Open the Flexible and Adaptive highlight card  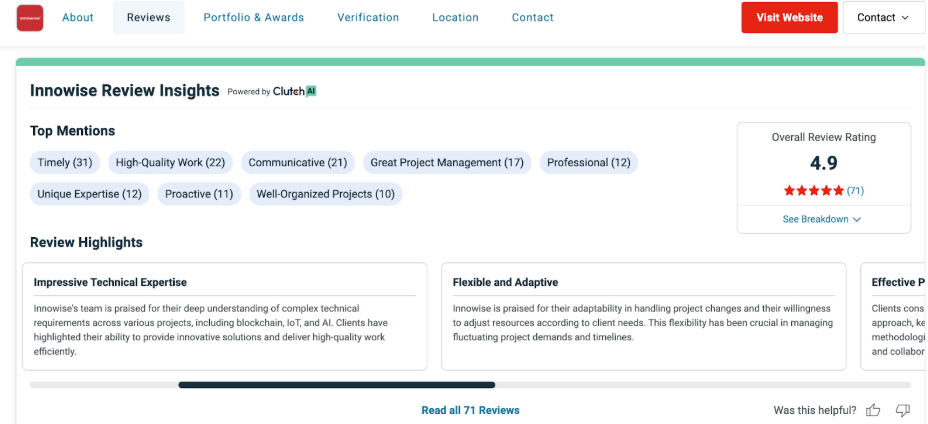click(x=644, y=316)
